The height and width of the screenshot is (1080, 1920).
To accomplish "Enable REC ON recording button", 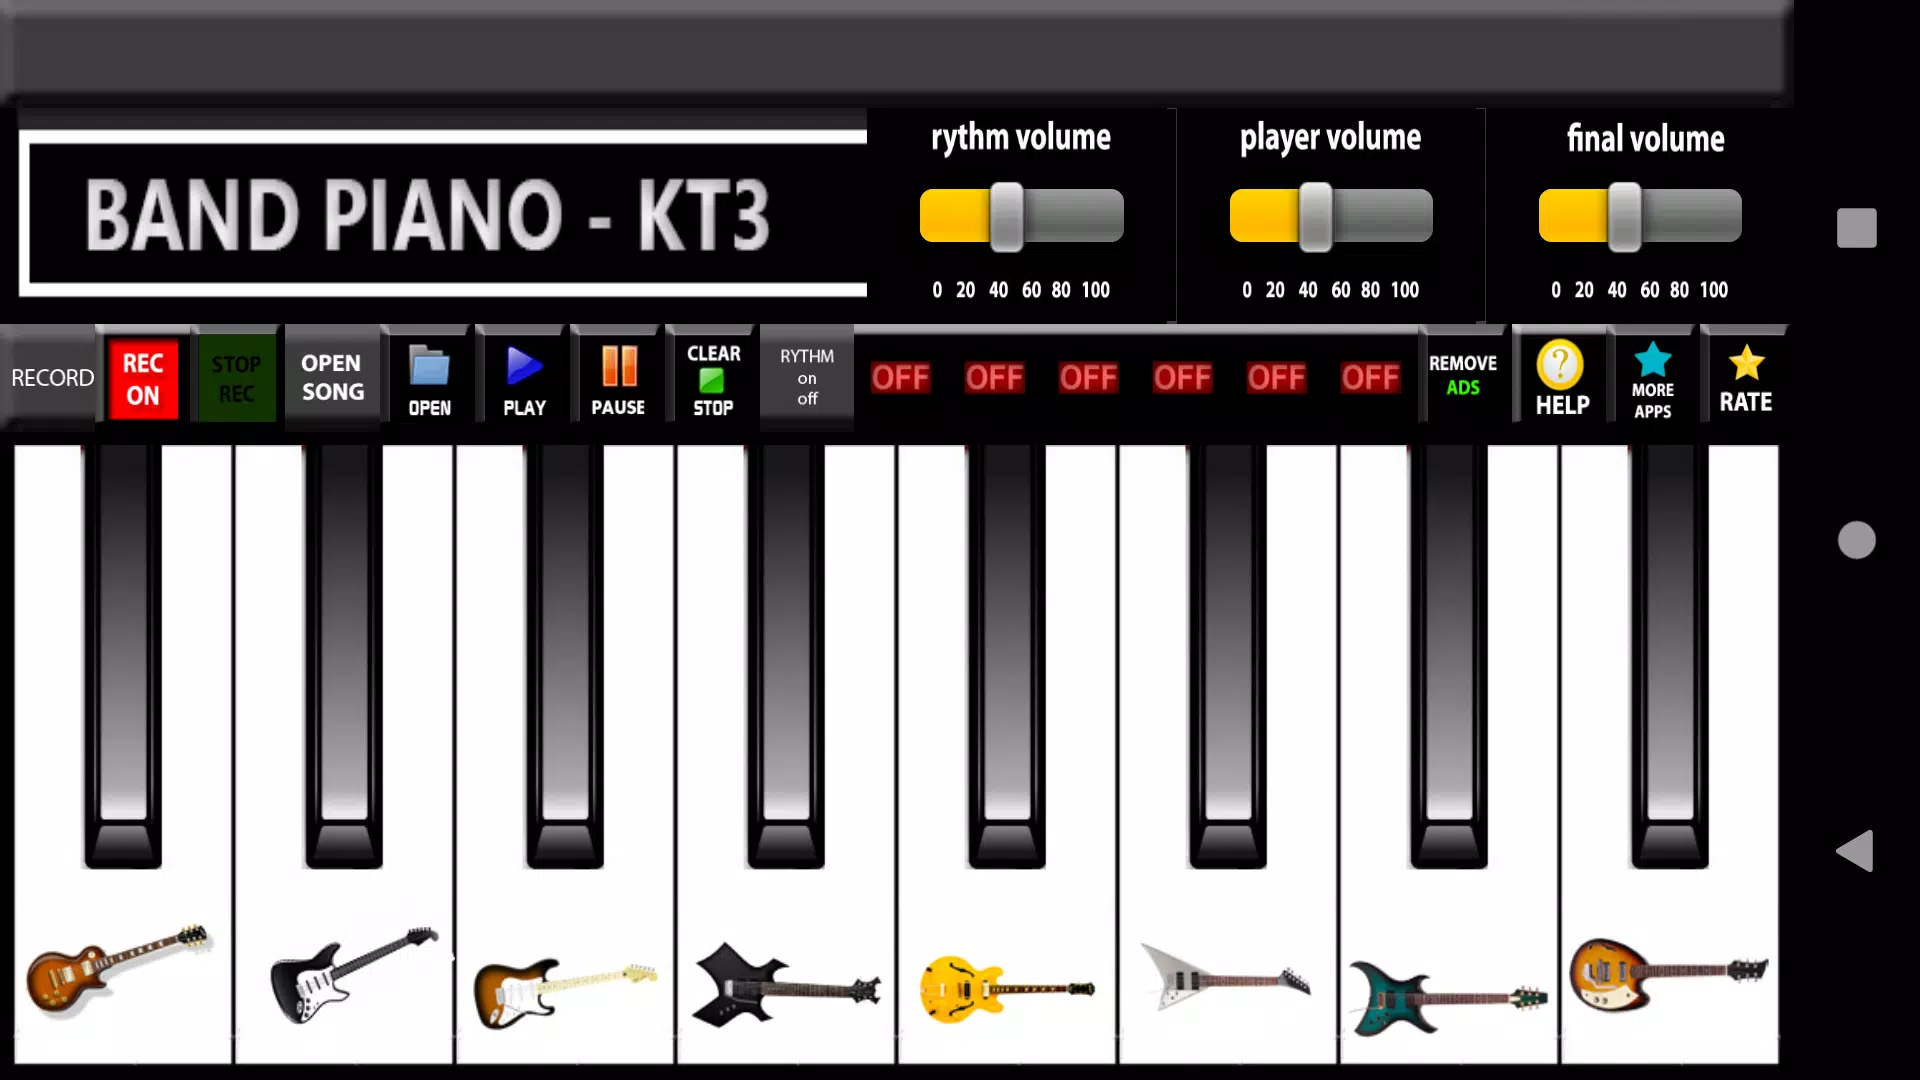I will coord(142,378).
